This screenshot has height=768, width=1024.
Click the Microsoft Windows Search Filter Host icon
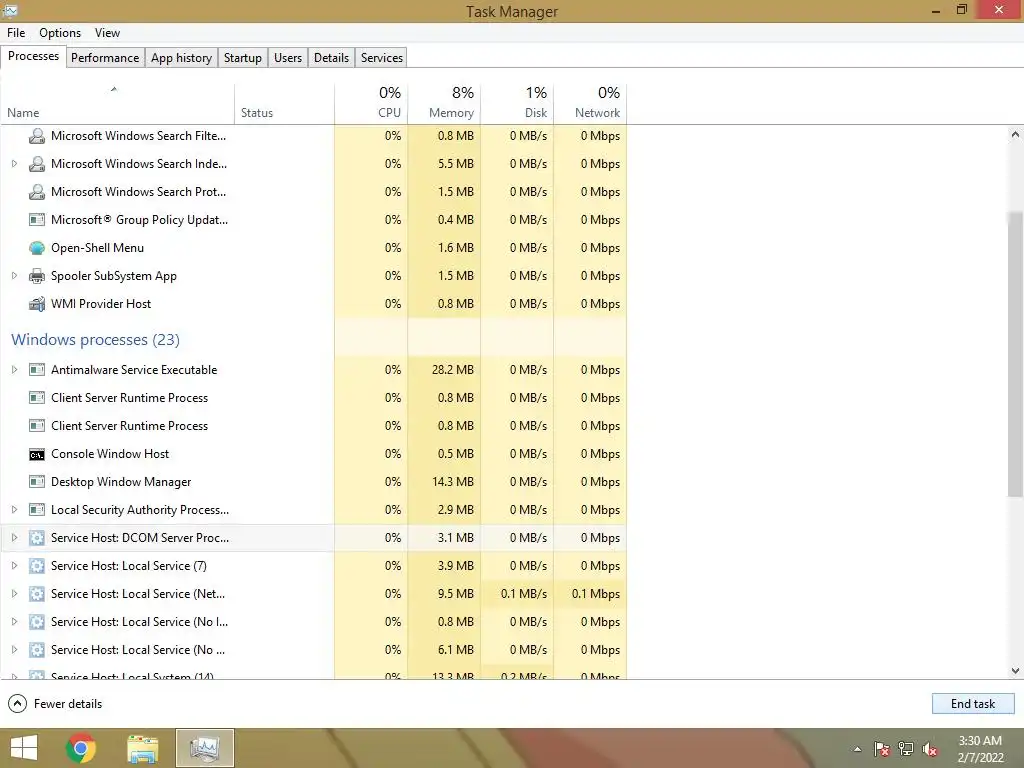(x=37, y=136)
